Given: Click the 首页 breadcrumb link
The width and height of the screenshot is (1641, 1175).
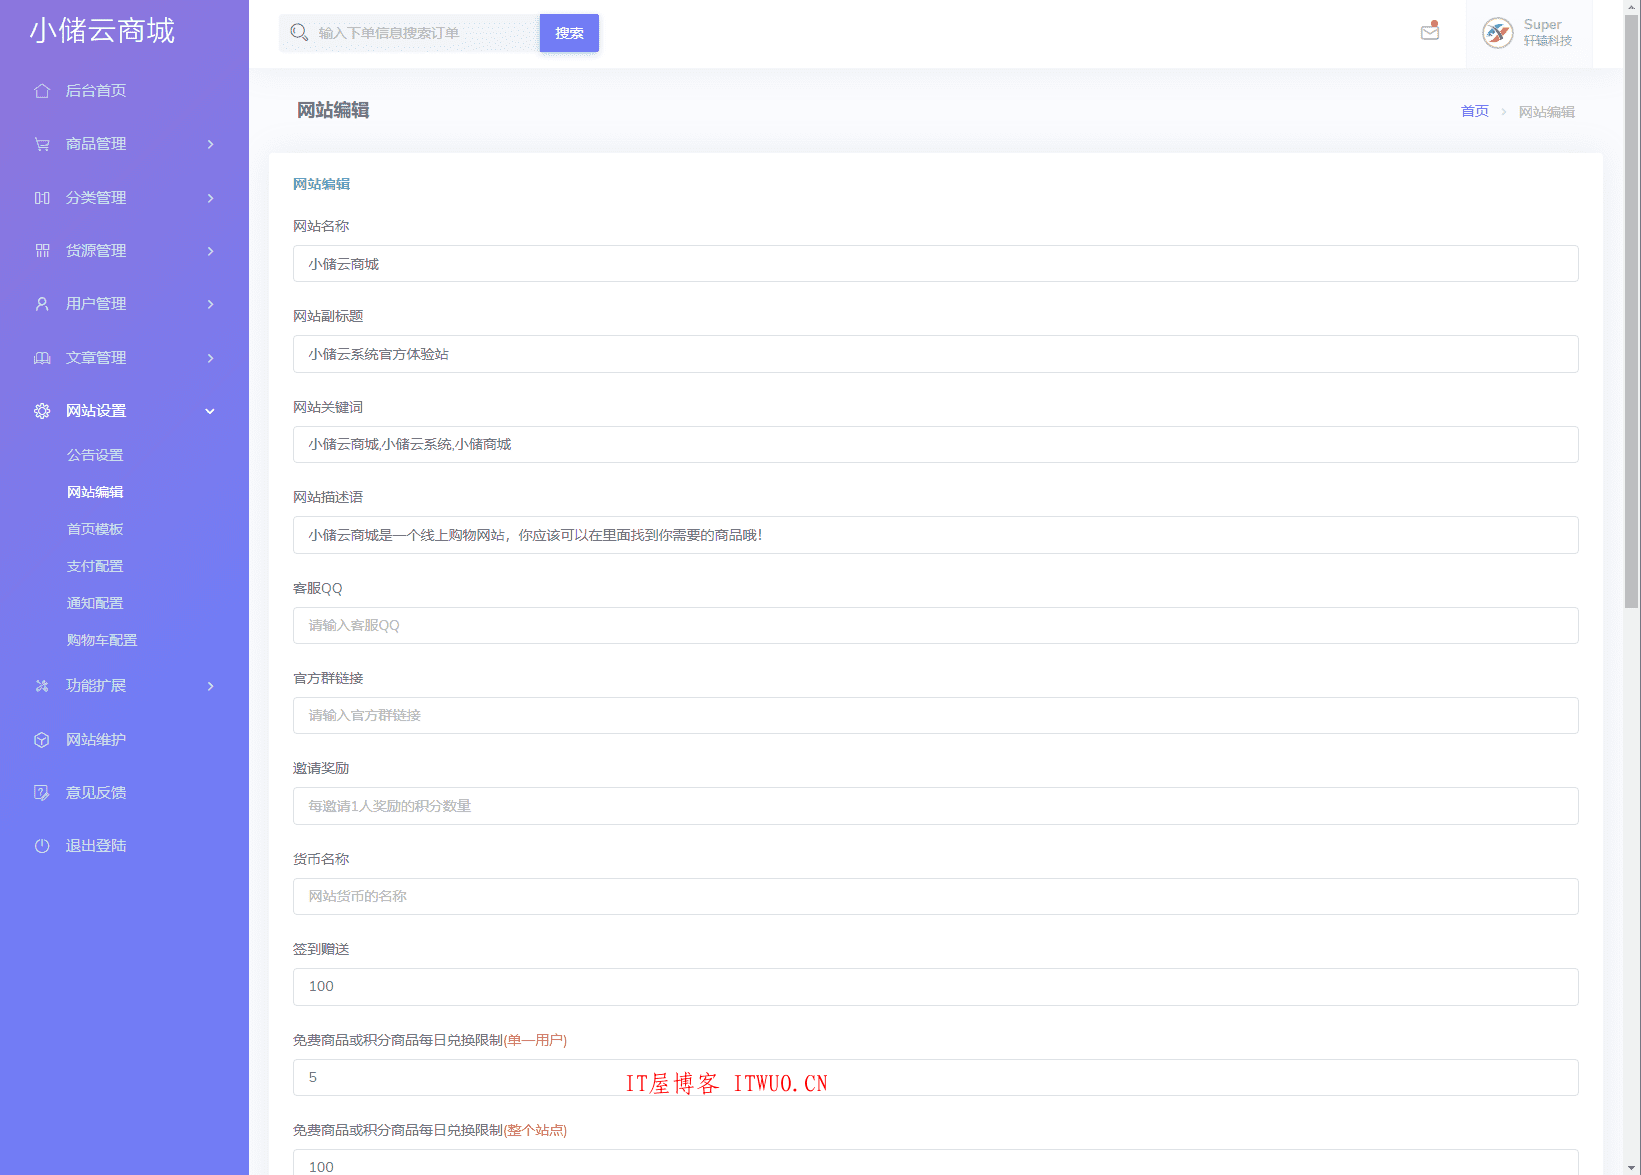Looking at the screenshot, I should pos(1474,111).
